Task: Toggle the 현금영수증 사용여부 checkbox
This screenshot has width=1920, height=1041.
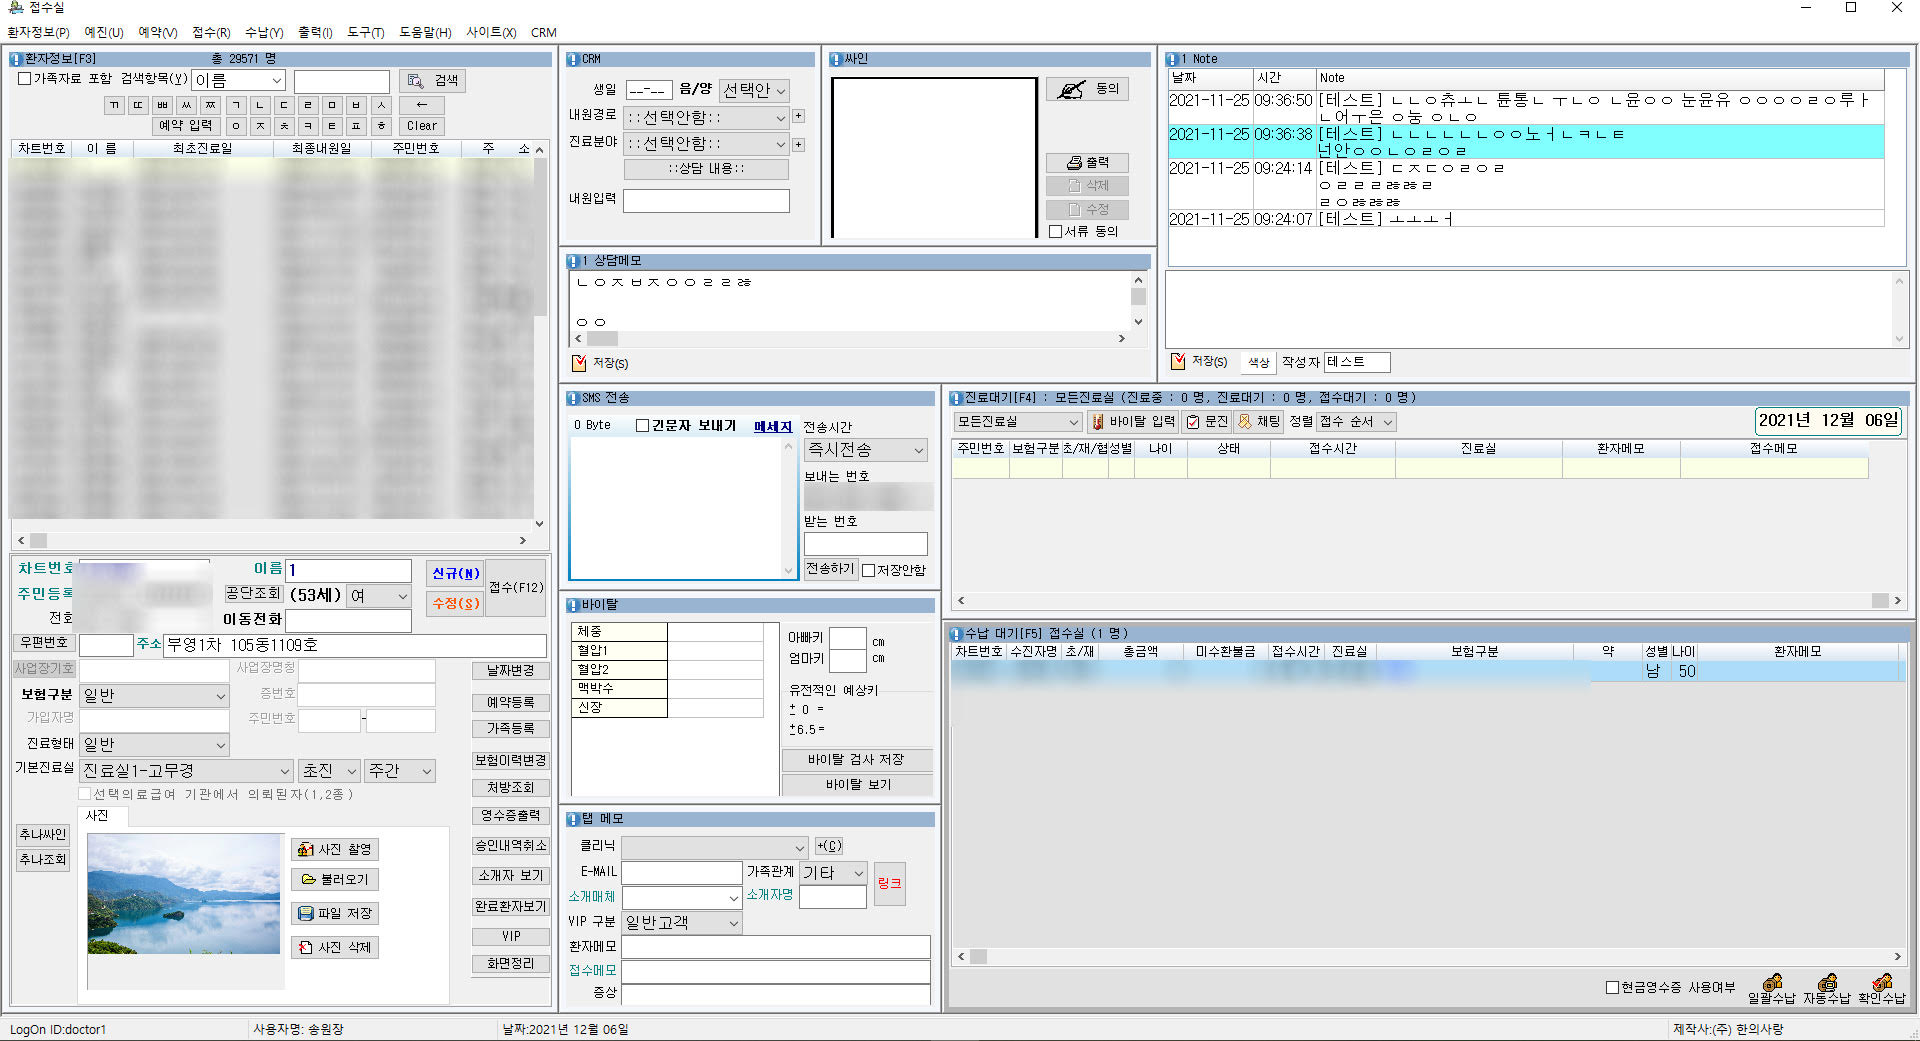Action: pyautogui.click(x=1612, y=987)
